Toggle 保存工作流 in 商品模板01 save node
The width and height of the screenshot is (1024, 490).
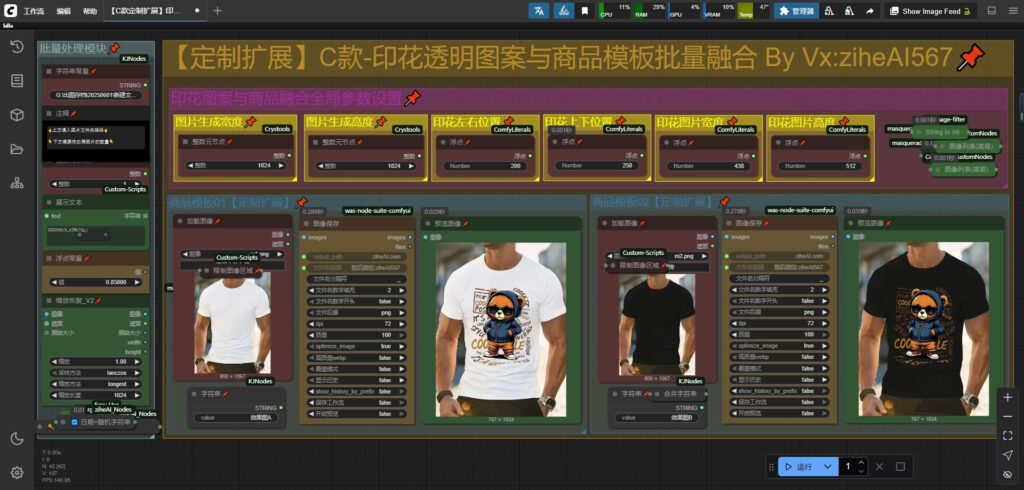point(357,402)
